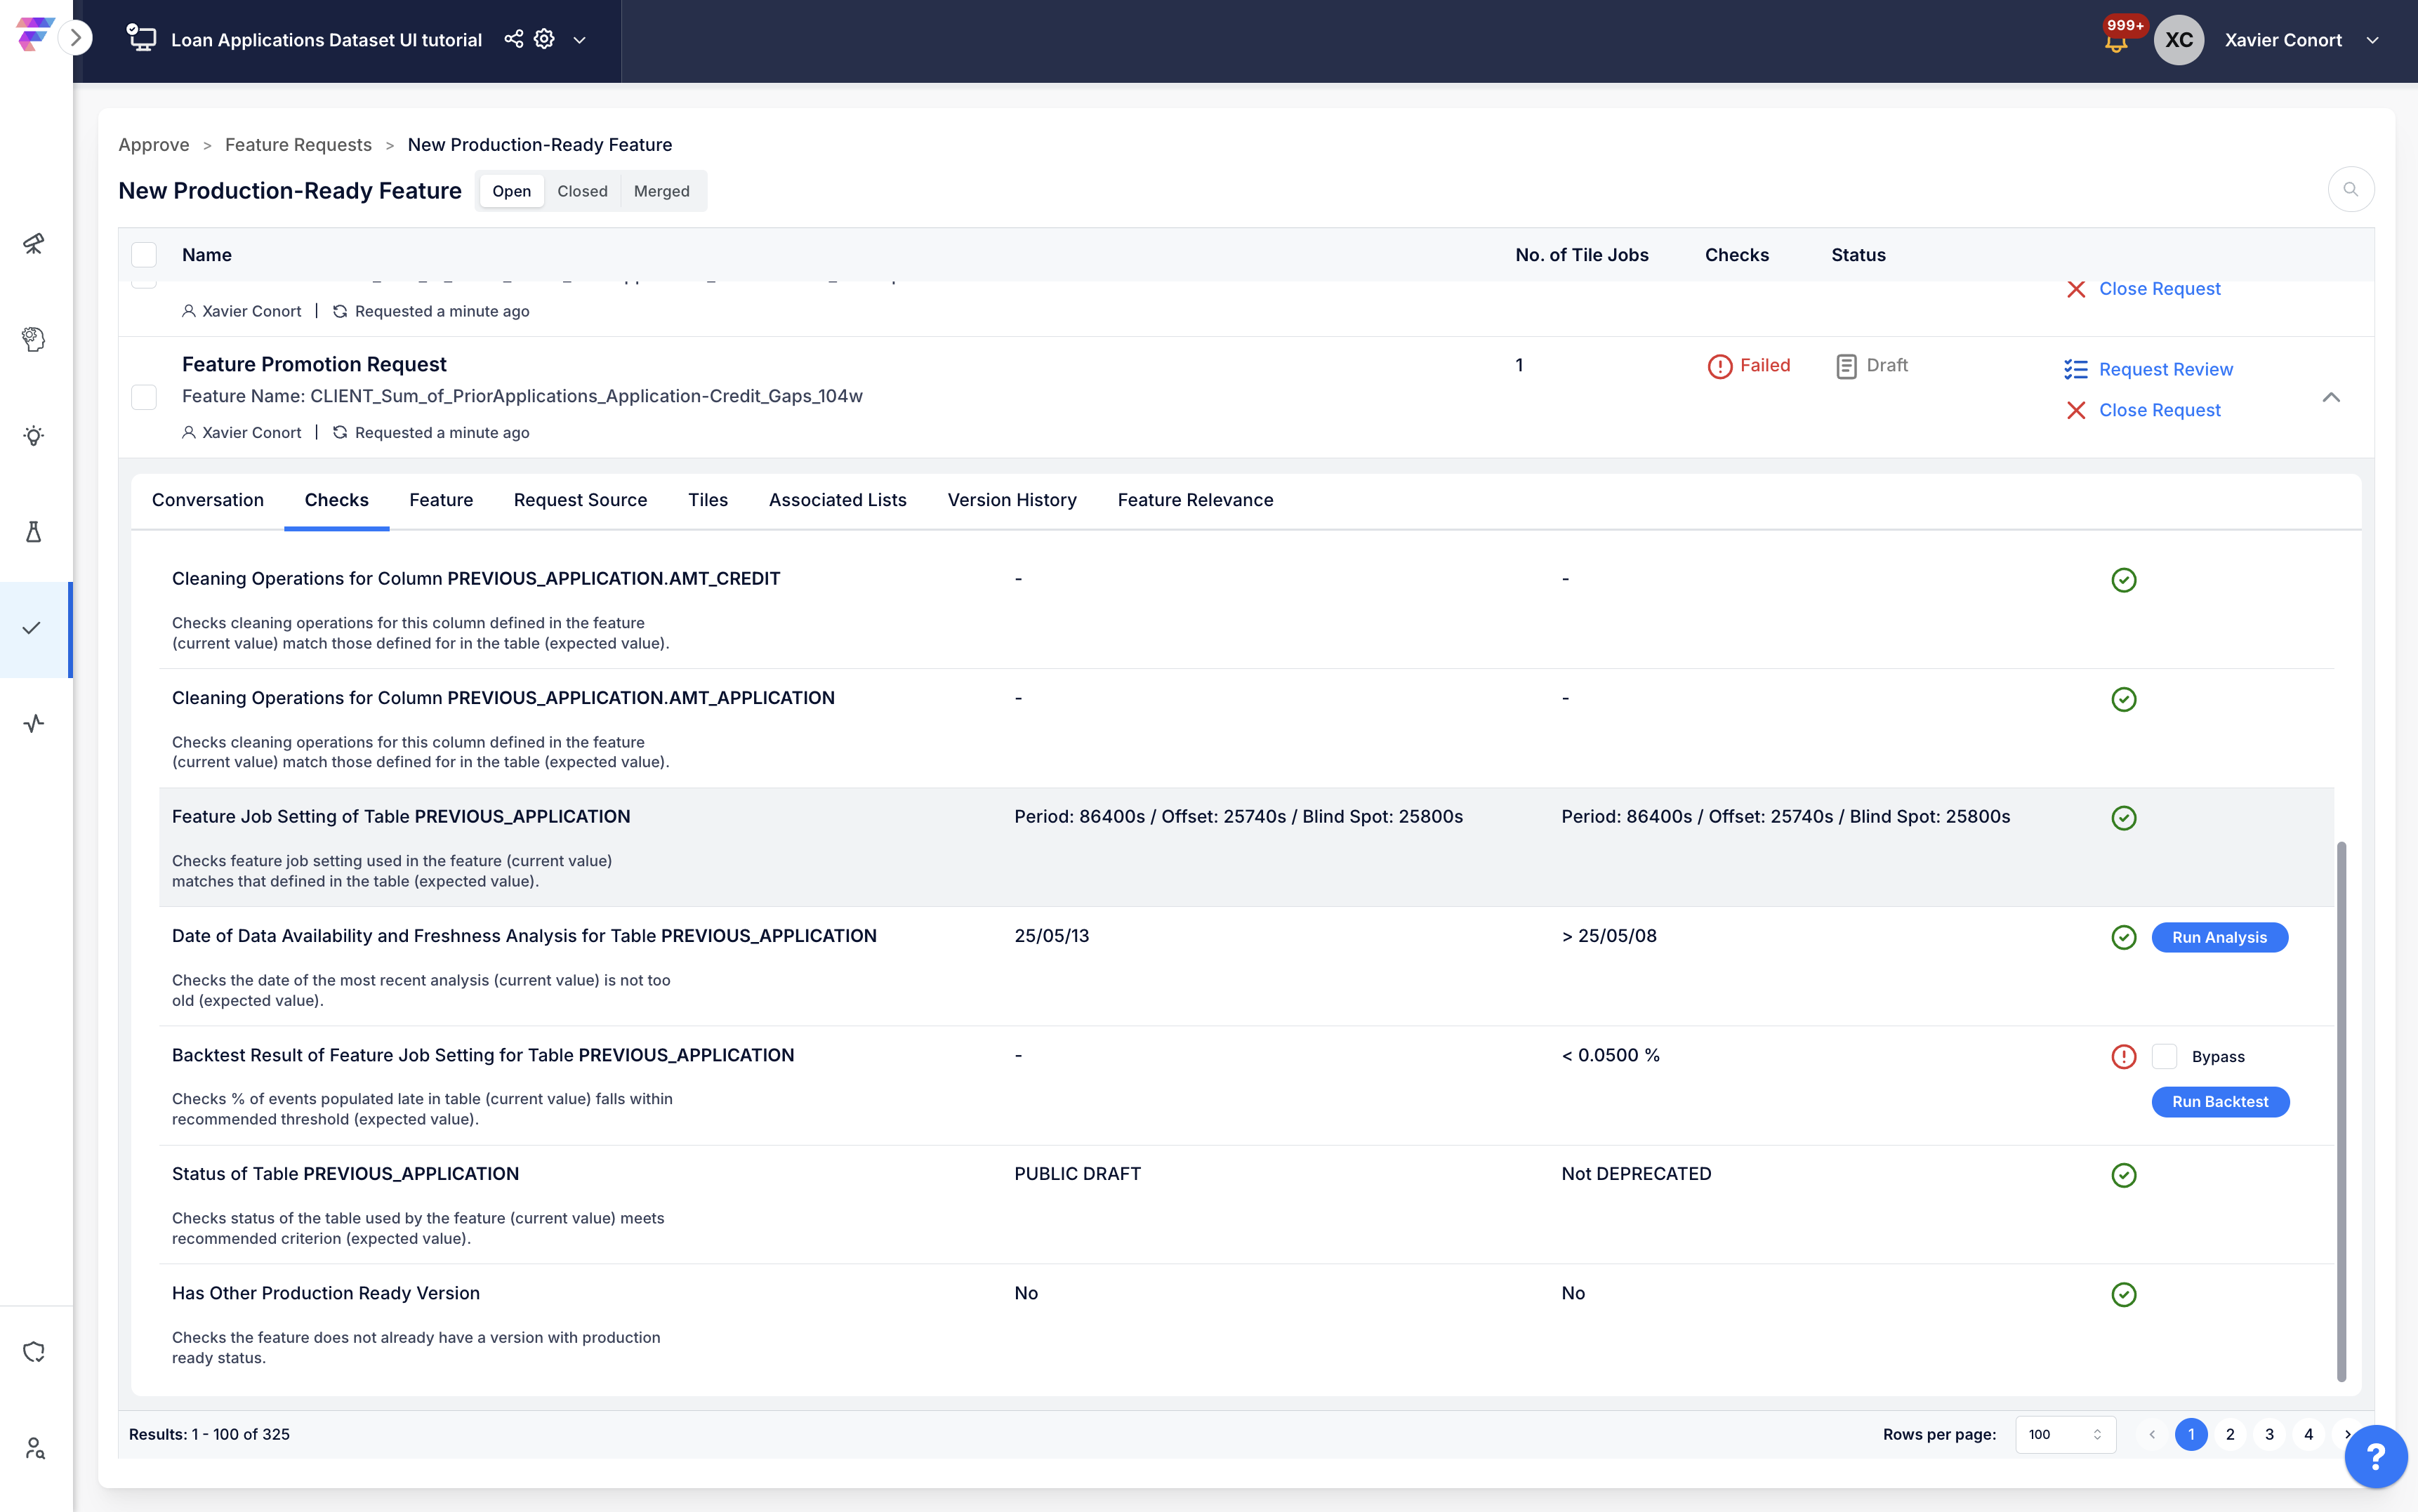Viewport: 2418px width, 1512px height.
Task: Click the checks list vertical scrollbar
Action: pyautogui.click(x=2341, y=1110)
